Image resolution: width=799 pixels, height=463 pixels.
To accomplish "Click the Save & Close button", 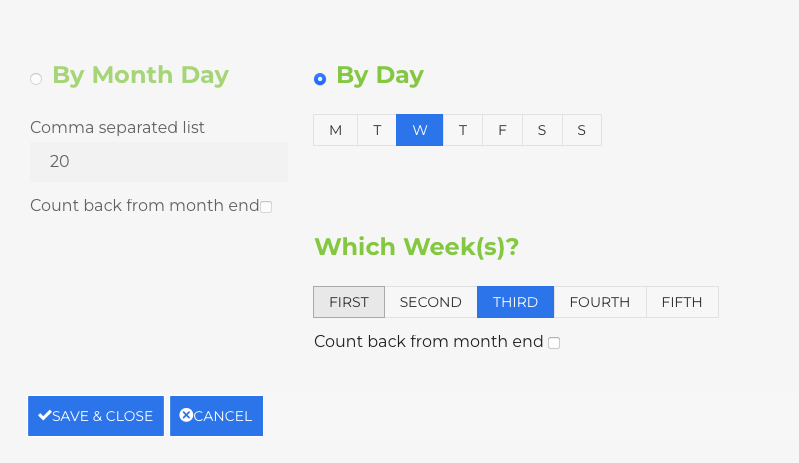I will (x=96, y=416).
